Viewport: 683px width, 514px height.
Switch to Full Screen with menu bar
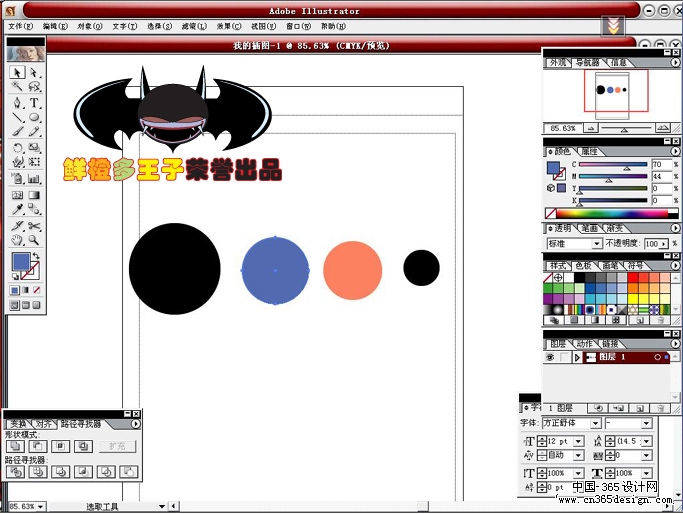[26, 305]
